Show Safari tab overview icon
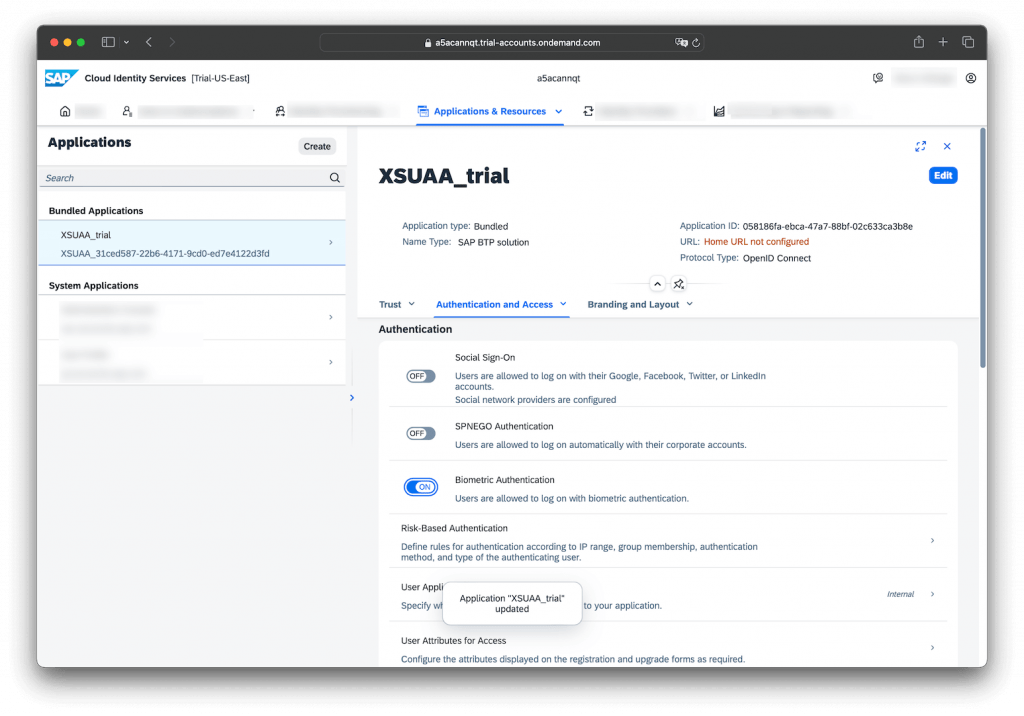Screen dimensions: 1024x716 [x=968, y=42]
